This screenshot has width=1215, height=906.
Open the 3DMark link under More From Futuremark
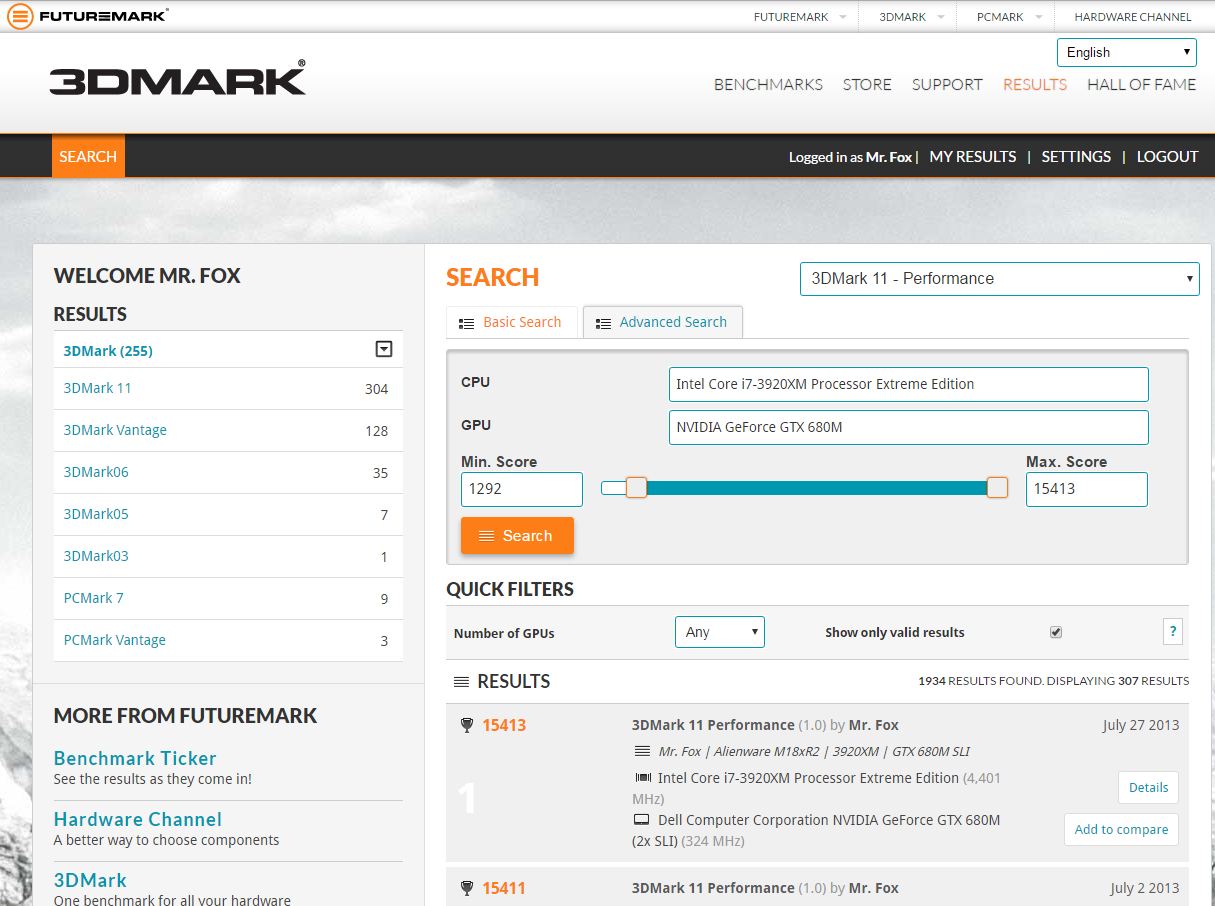coord(90,880)
